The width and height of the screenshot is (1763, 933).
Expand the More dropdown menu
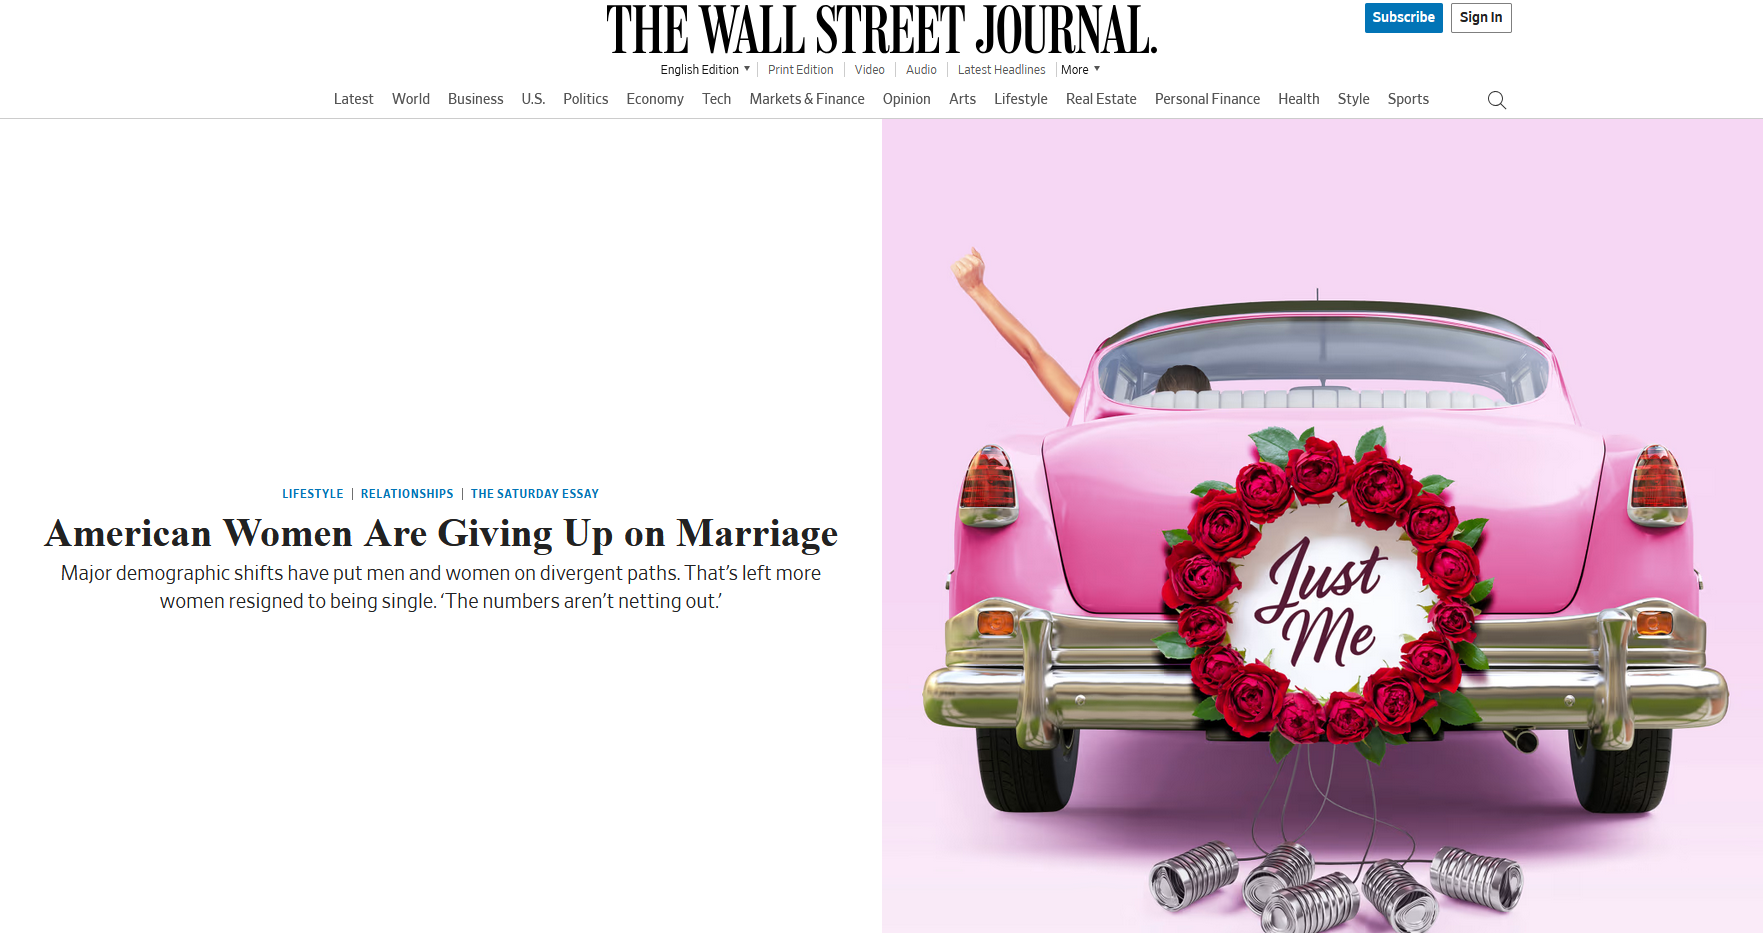pos(1080,70)
